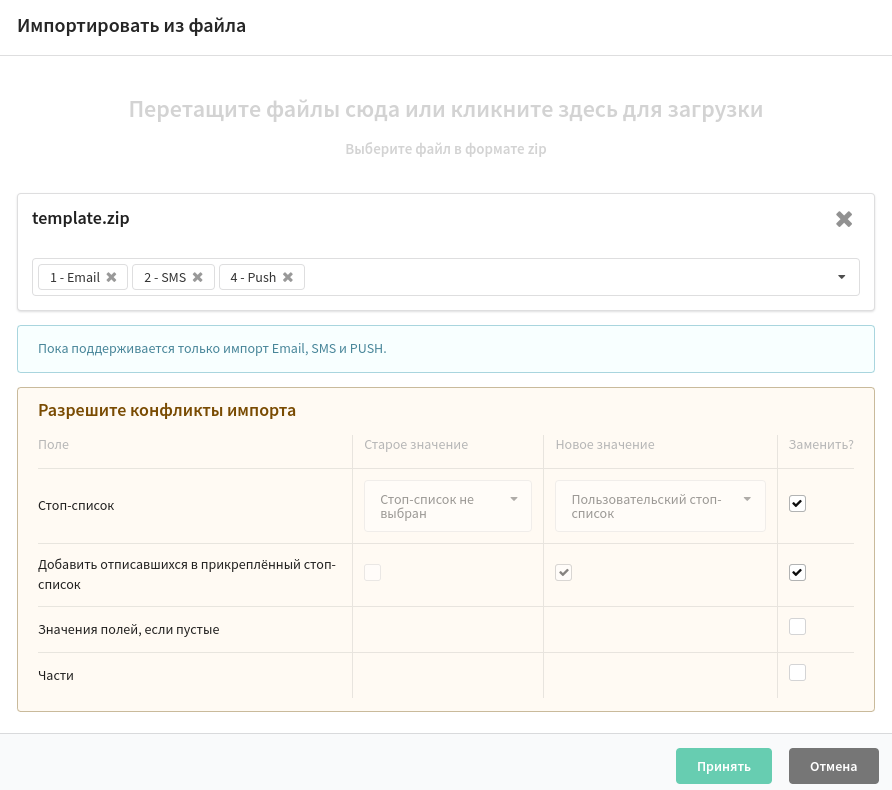Select the 4 - Push tag label
Image resolution: width=892 pixels, height=790 pixels.
click(253, 278)
